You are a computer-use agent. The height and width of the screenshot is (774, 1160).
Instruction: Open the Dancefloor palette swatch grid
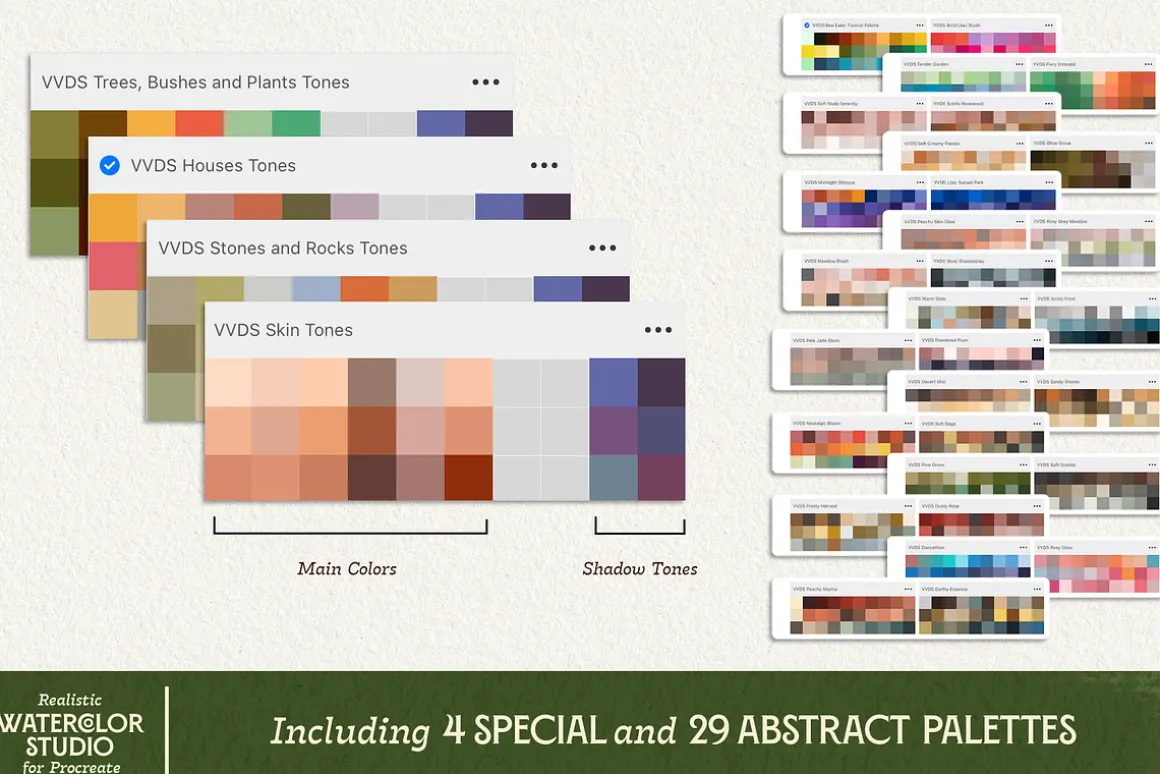tap(968, 566)
